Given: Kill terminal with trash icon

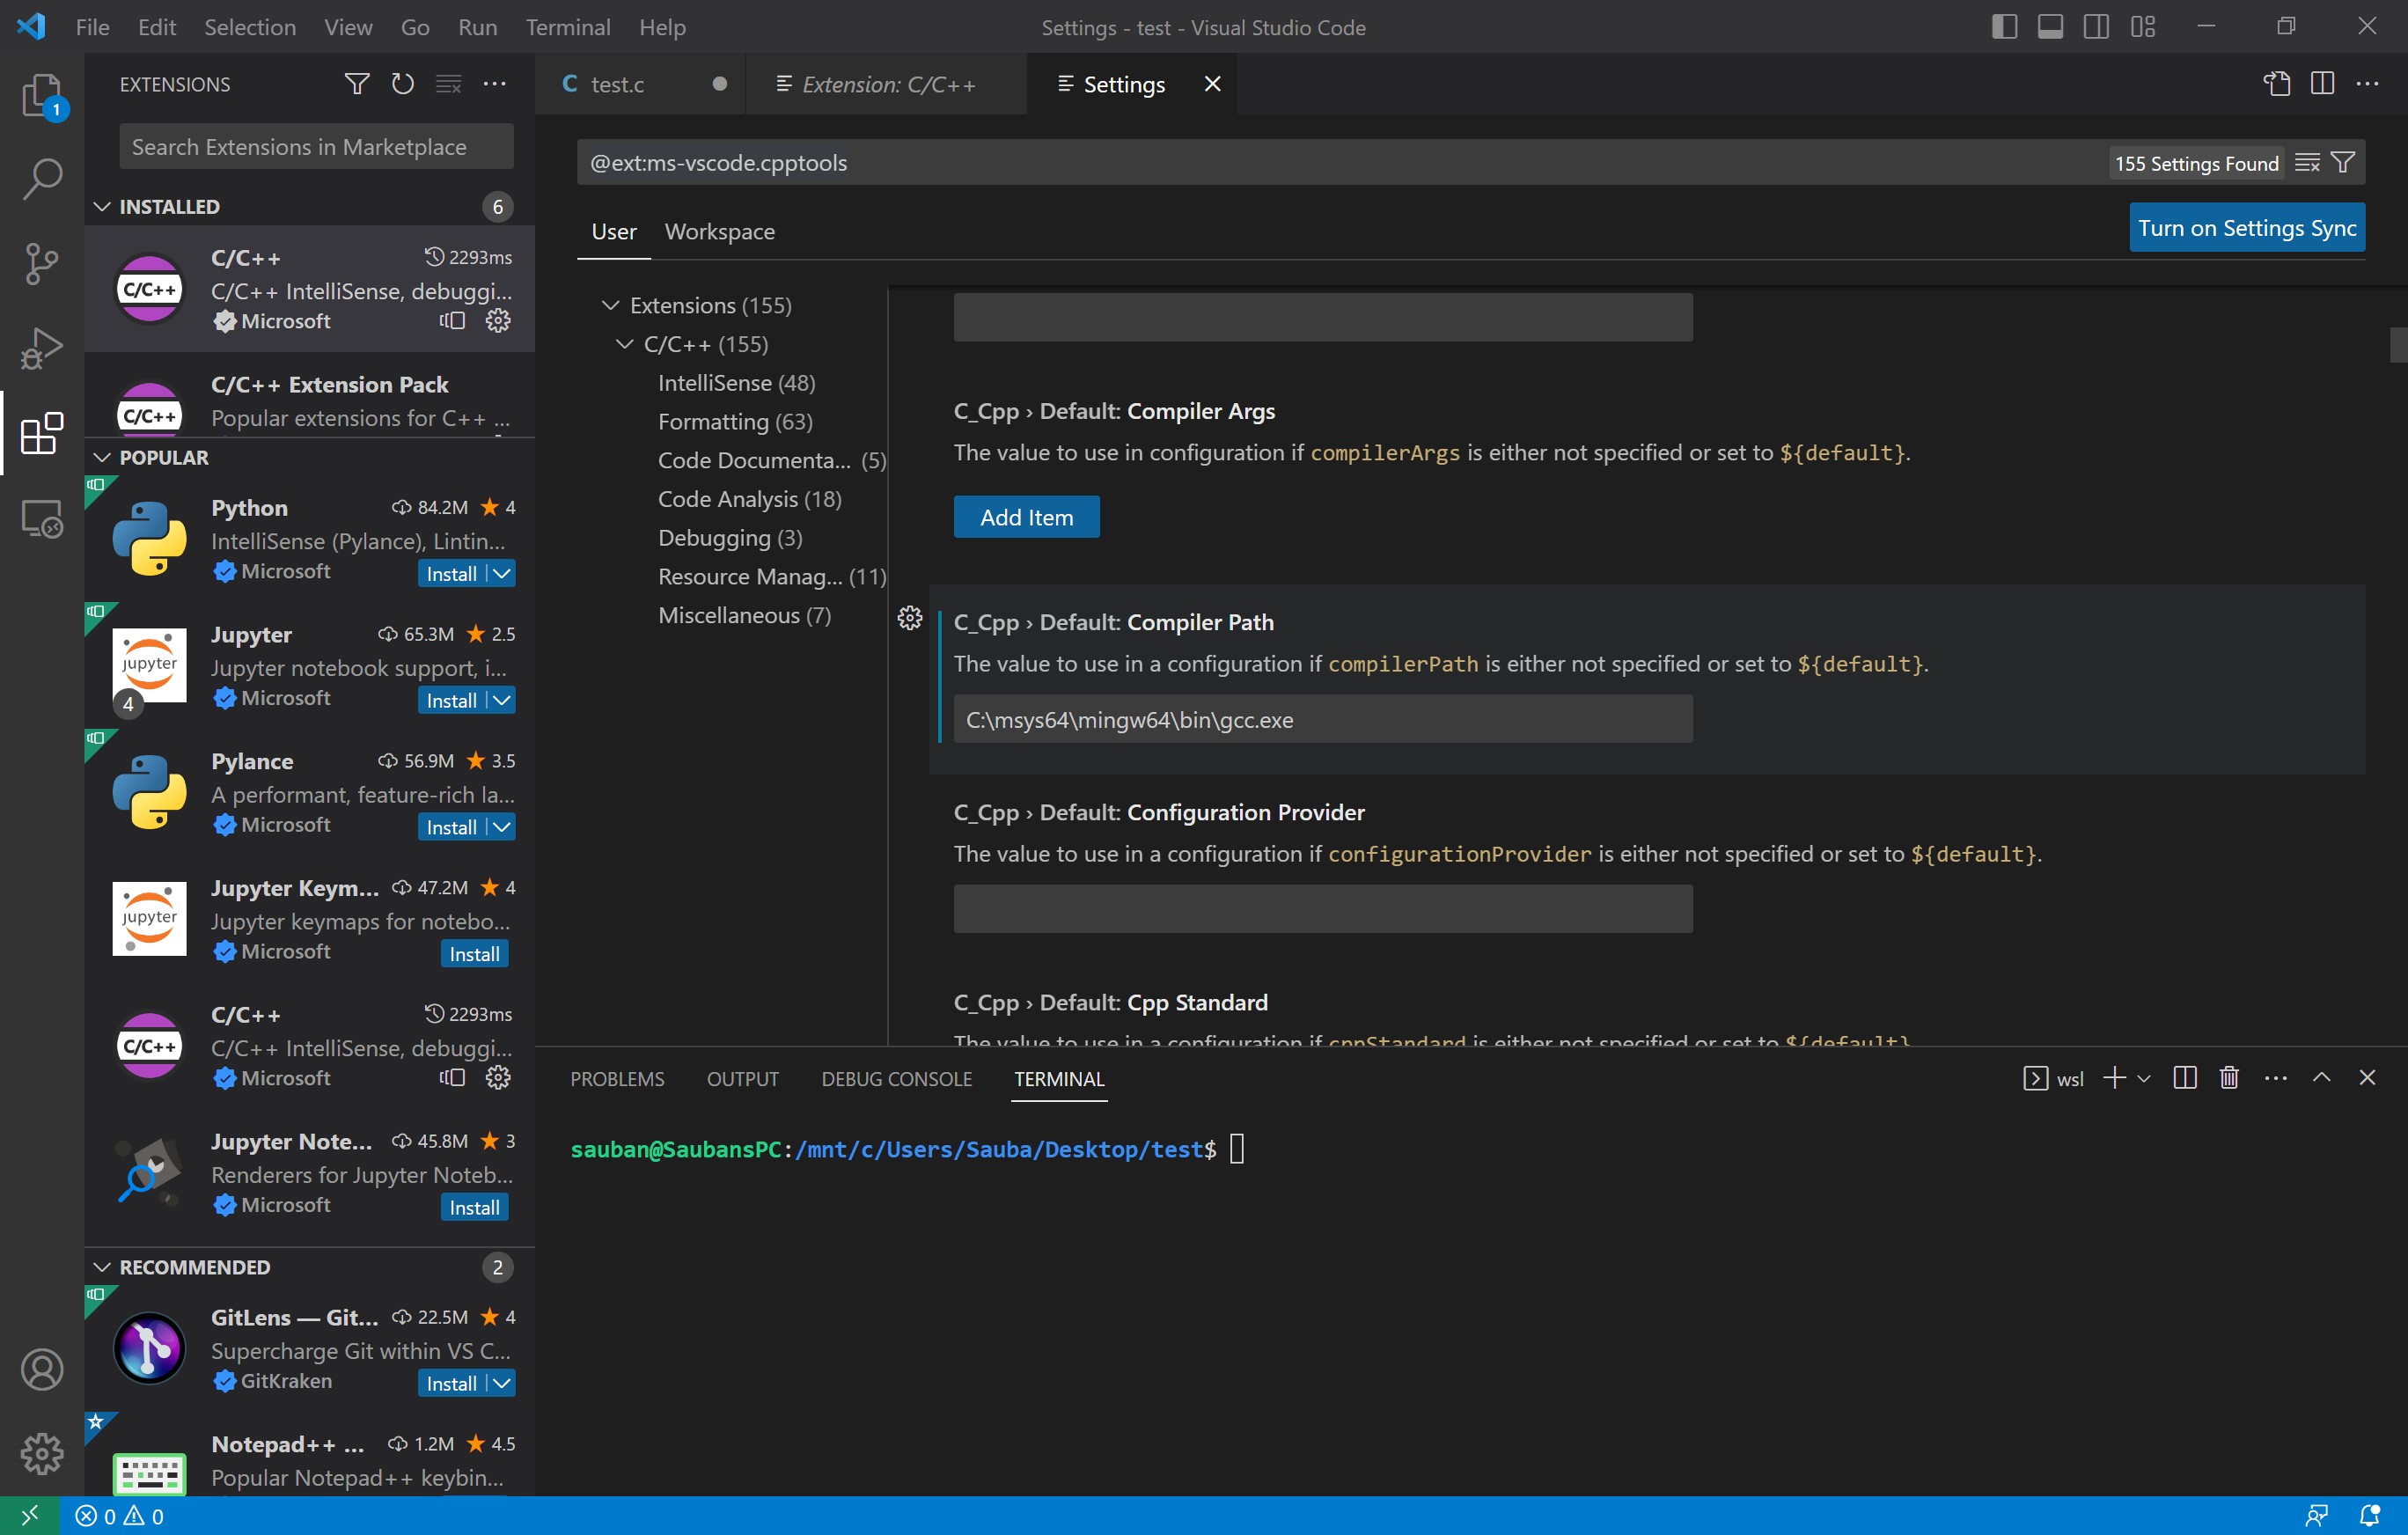Looking at the screenshot, I should [x=2229, y=1078].
